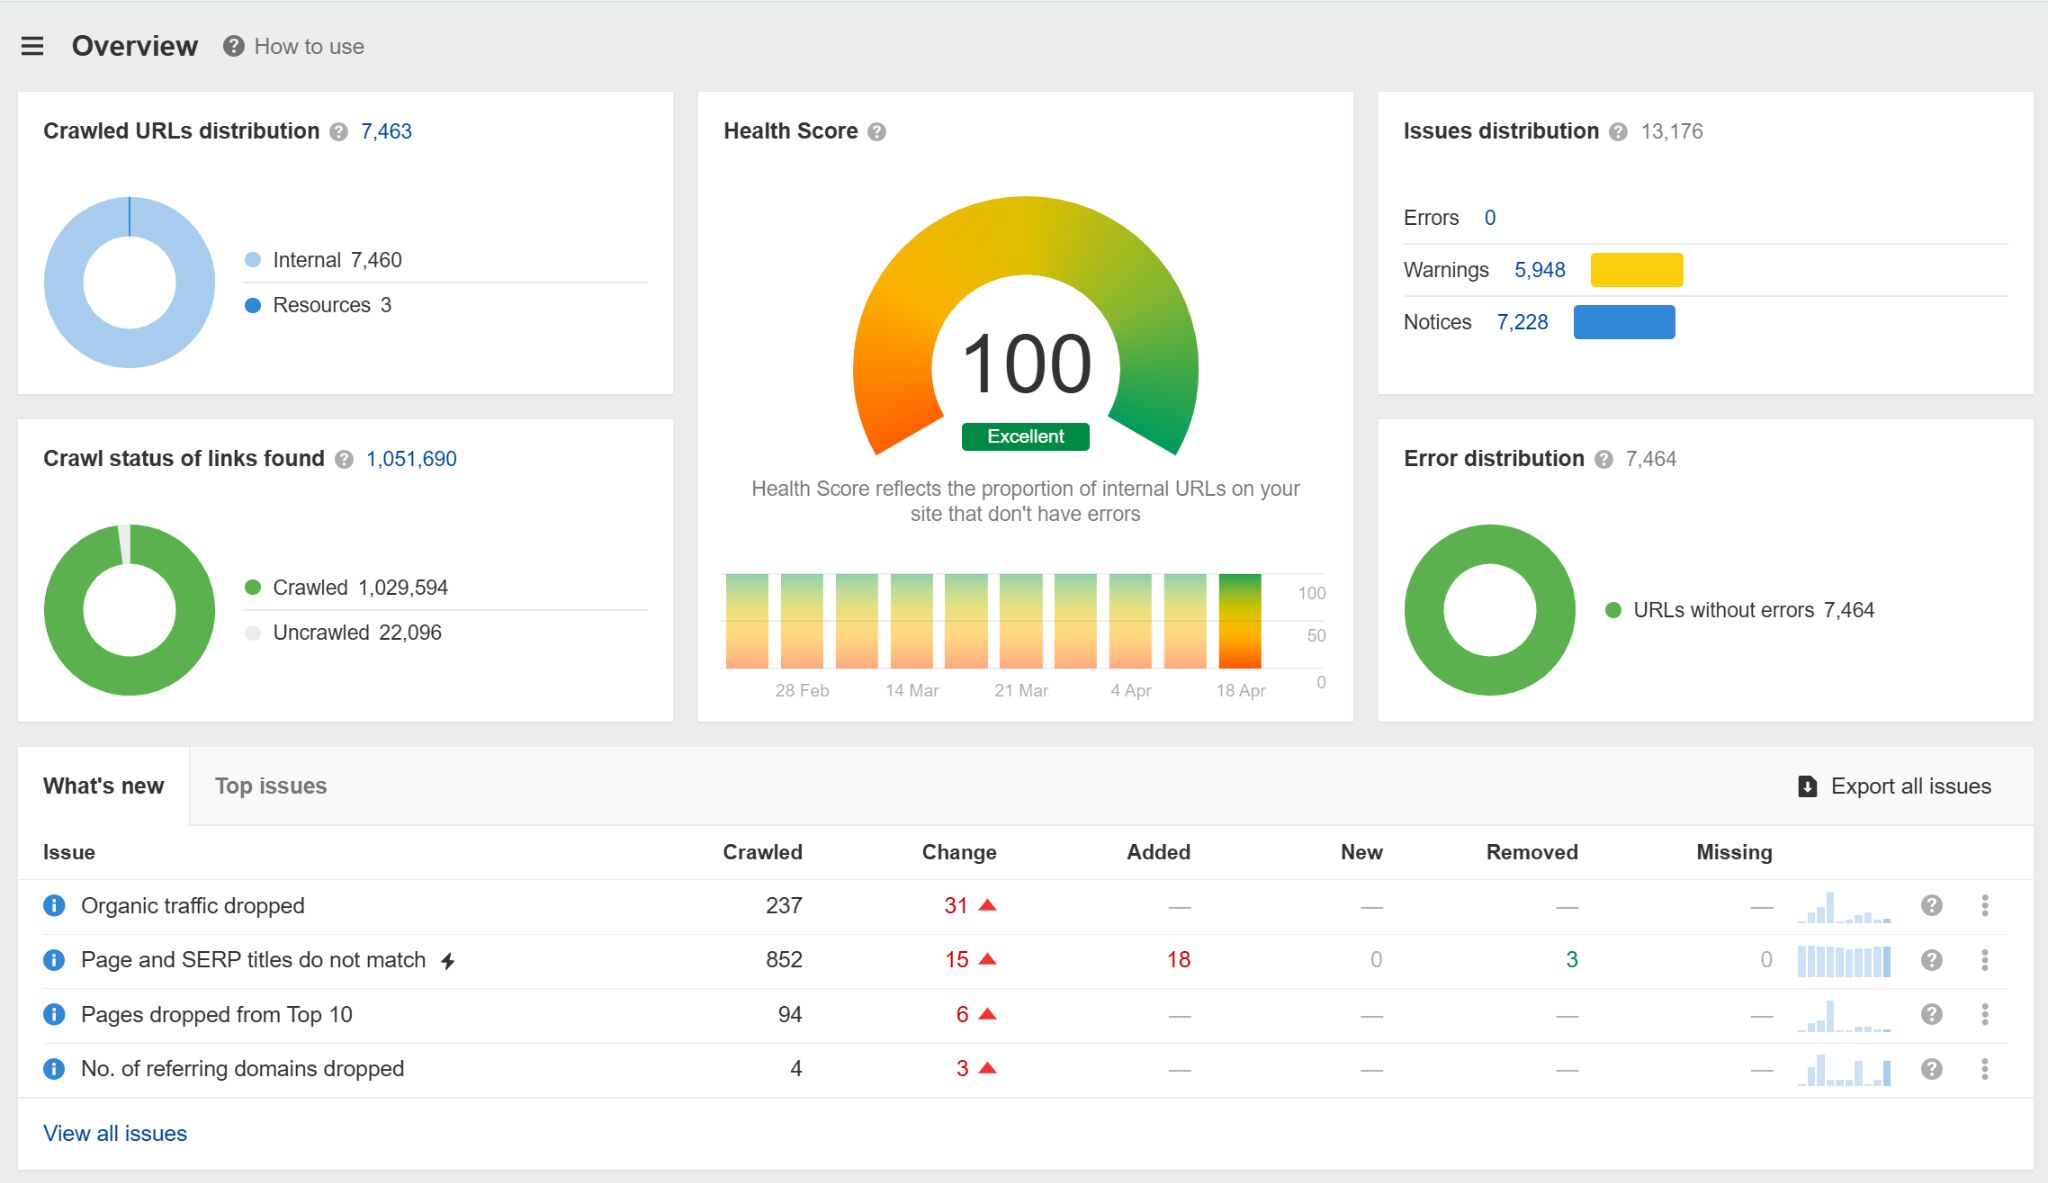Click the help icon beside Crawl status of links found
This screenshot has height=1183, width=2048.
pyautogui.click(x=342, y=459)
